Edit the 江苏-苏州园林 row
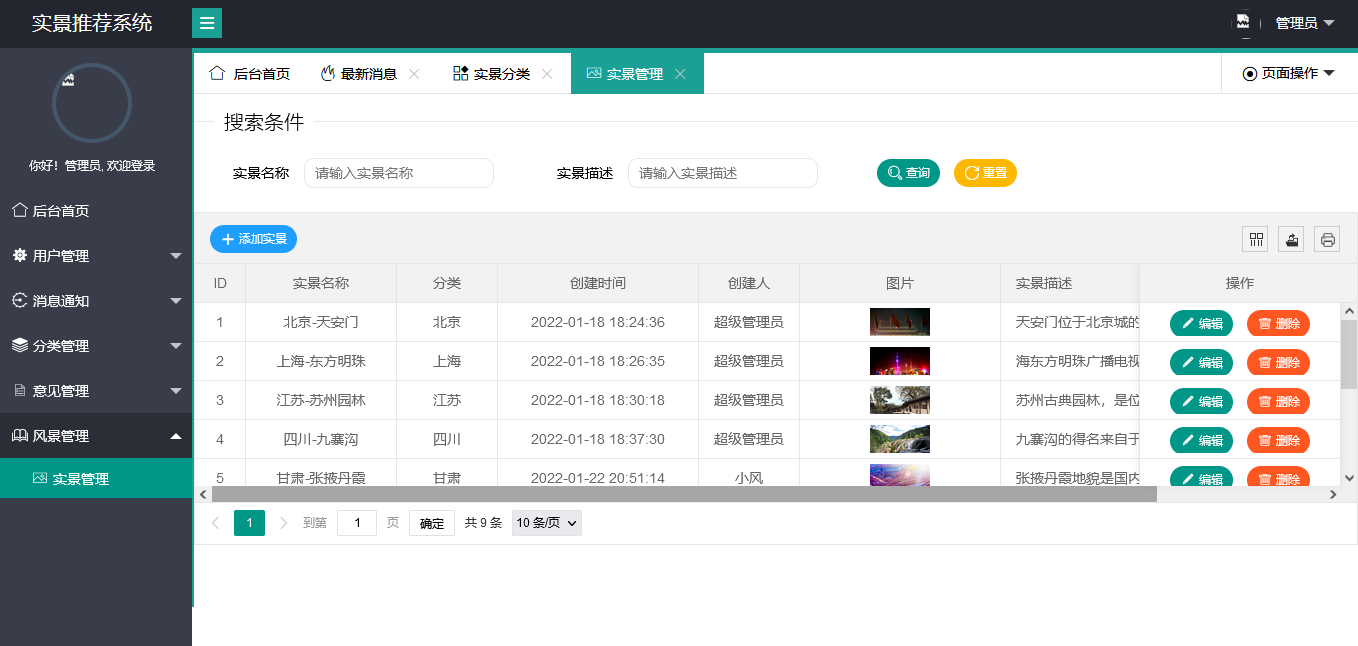The image size is (1358, 646). tap(1201, 401)
